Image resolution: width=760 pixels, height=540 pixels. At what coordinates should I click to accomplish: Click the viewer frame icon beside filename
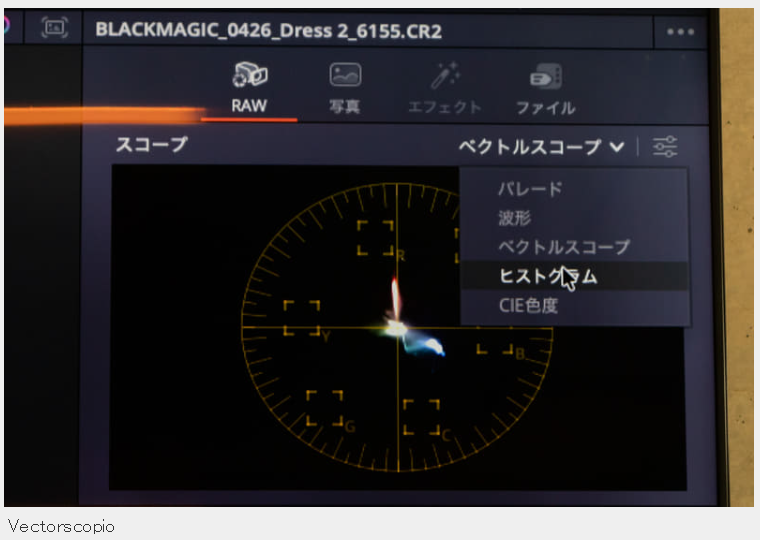54,28
